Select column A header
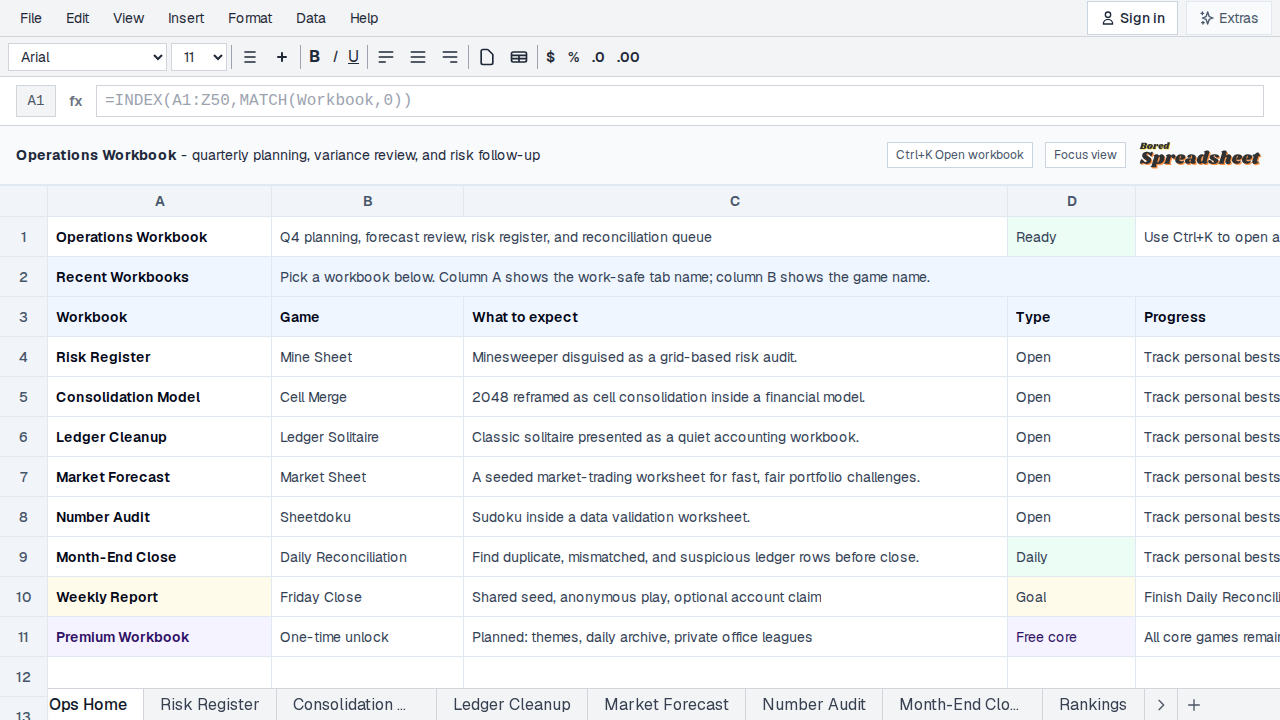 160,201
